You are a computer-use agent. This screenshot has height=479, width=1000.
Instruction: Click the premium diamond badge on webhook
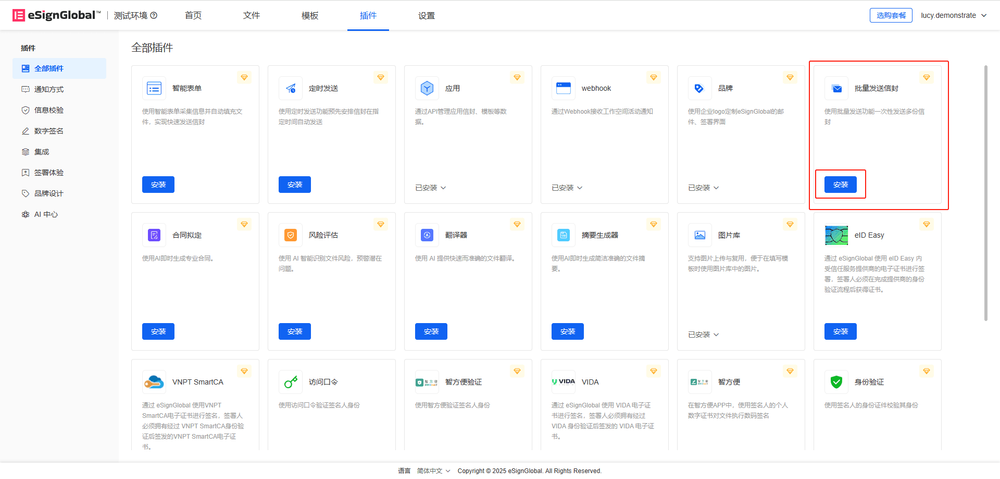click(x=654, y=77)
